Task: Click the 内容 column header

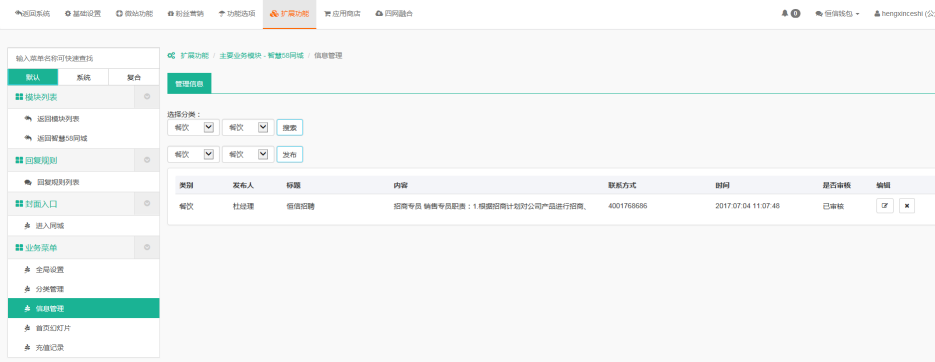Action: tap(401, 185)
